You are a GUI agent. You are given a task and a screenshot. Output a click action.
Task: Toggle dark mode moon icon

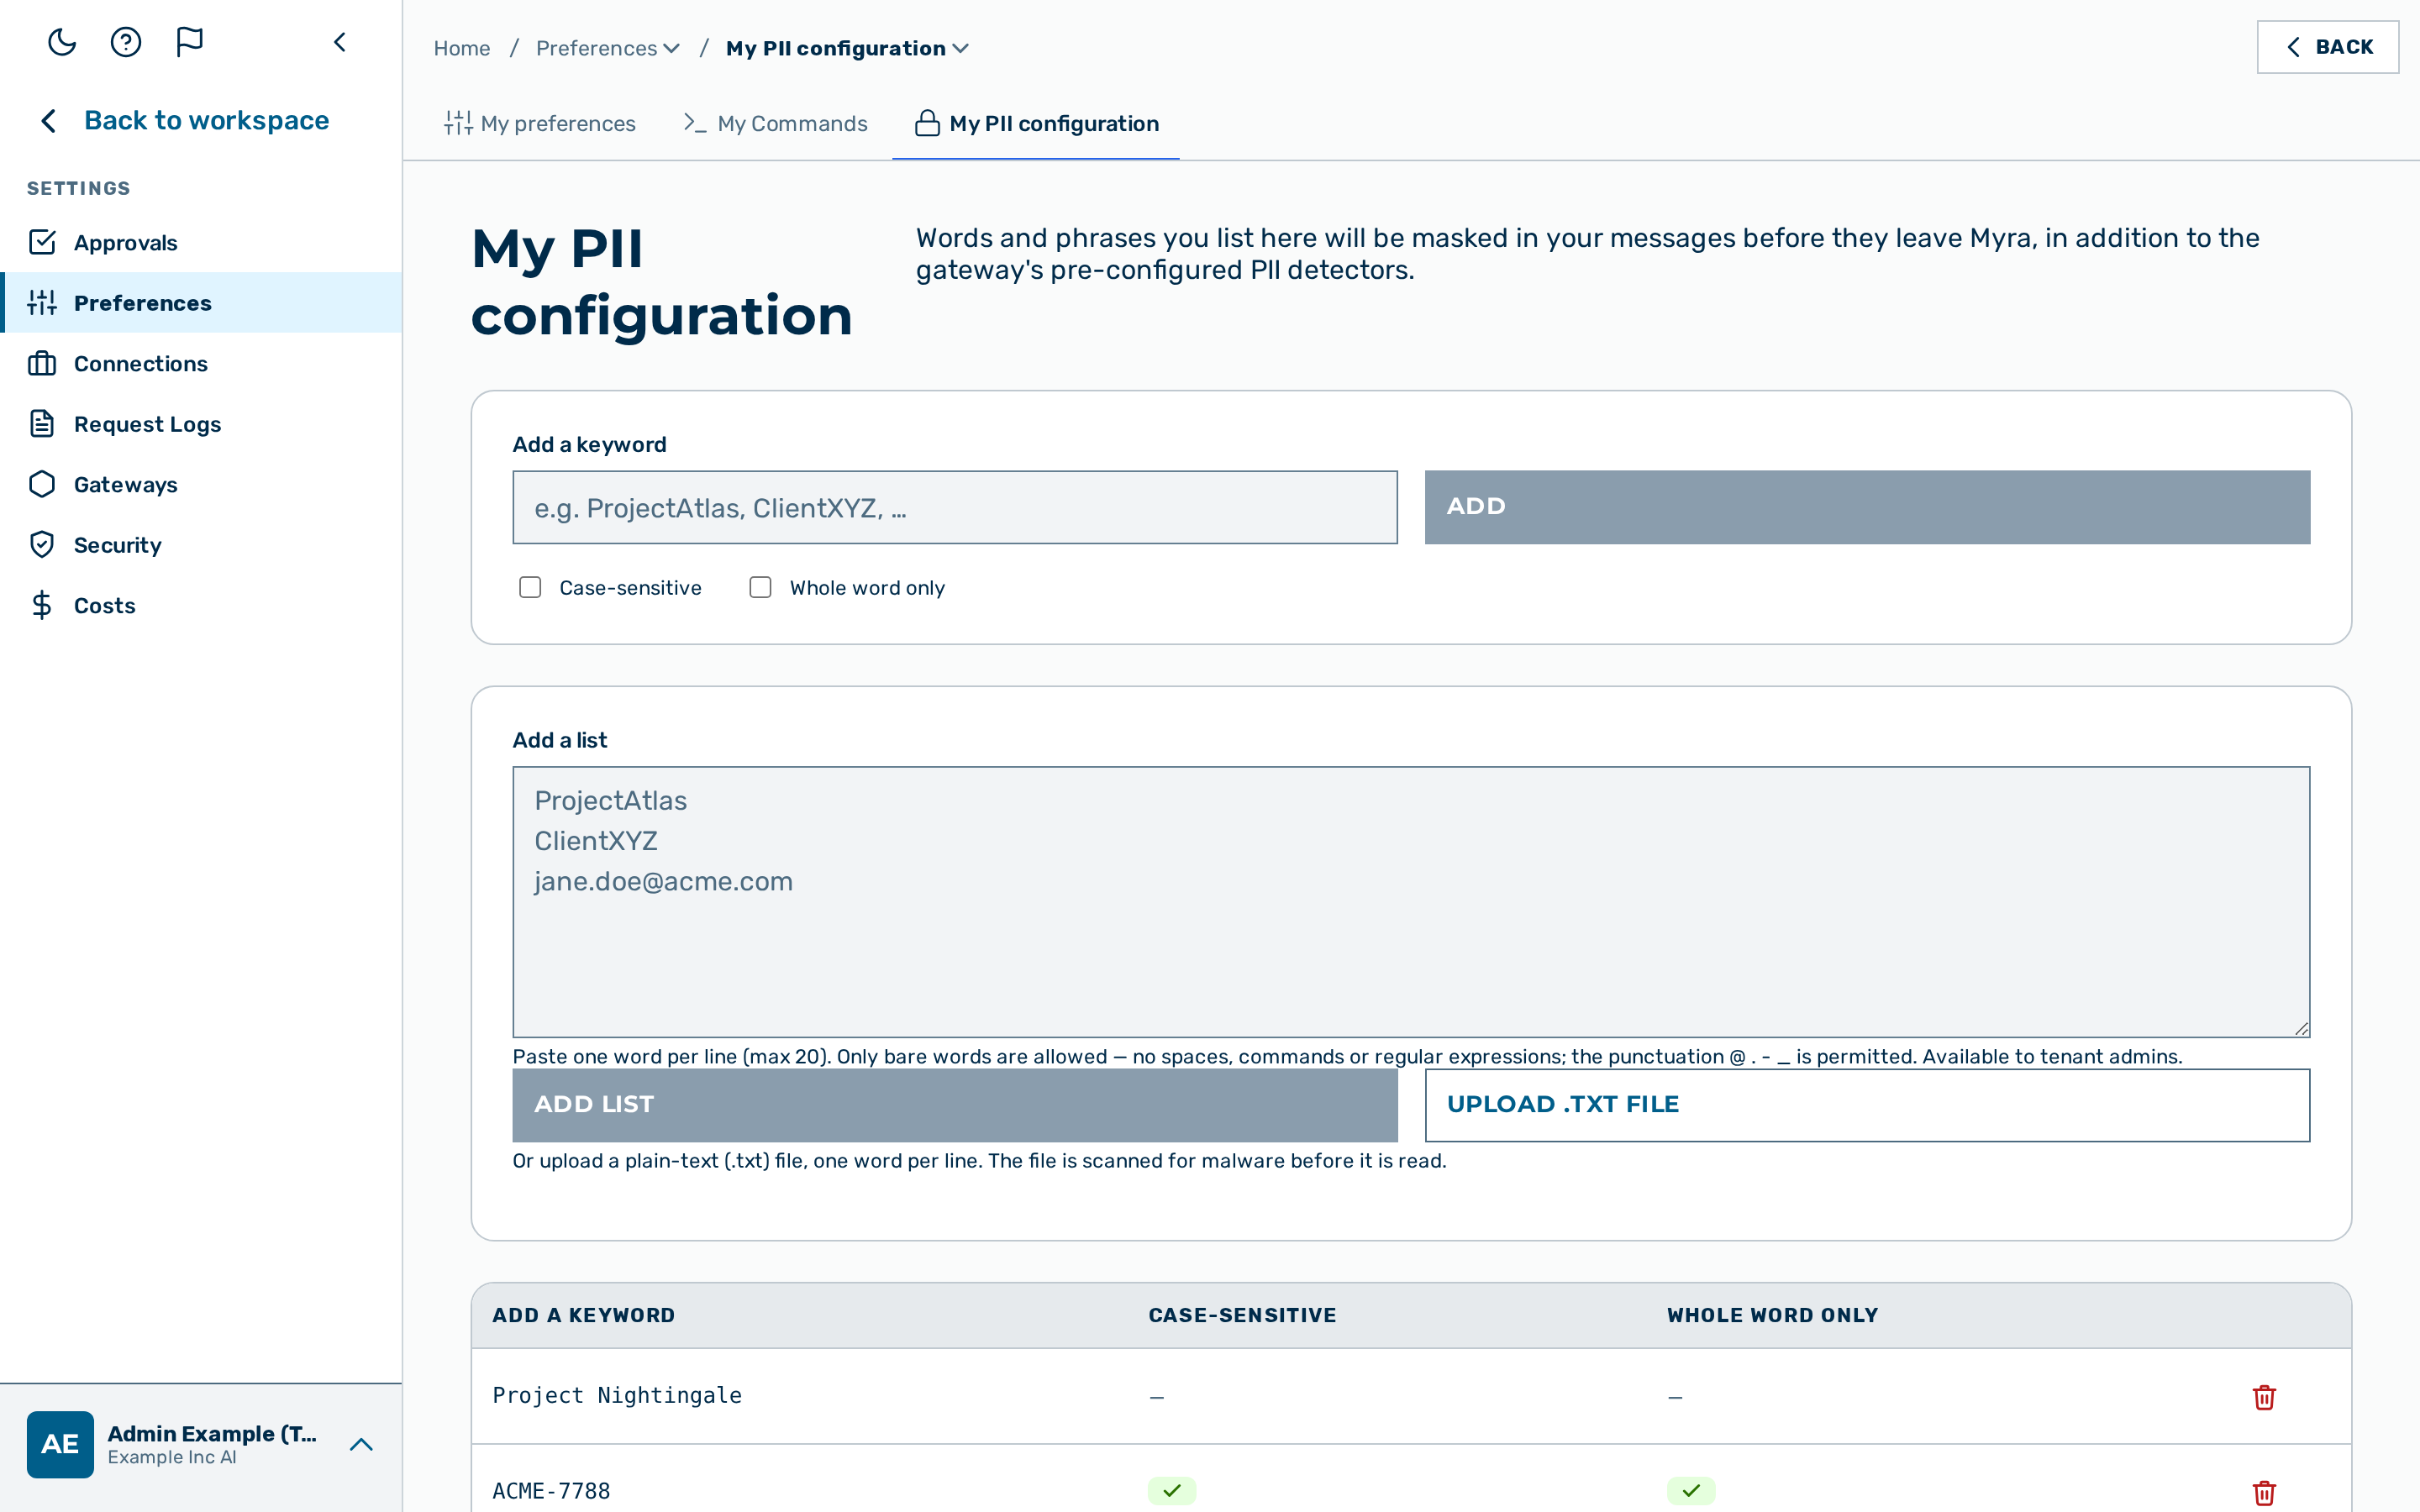62,42
